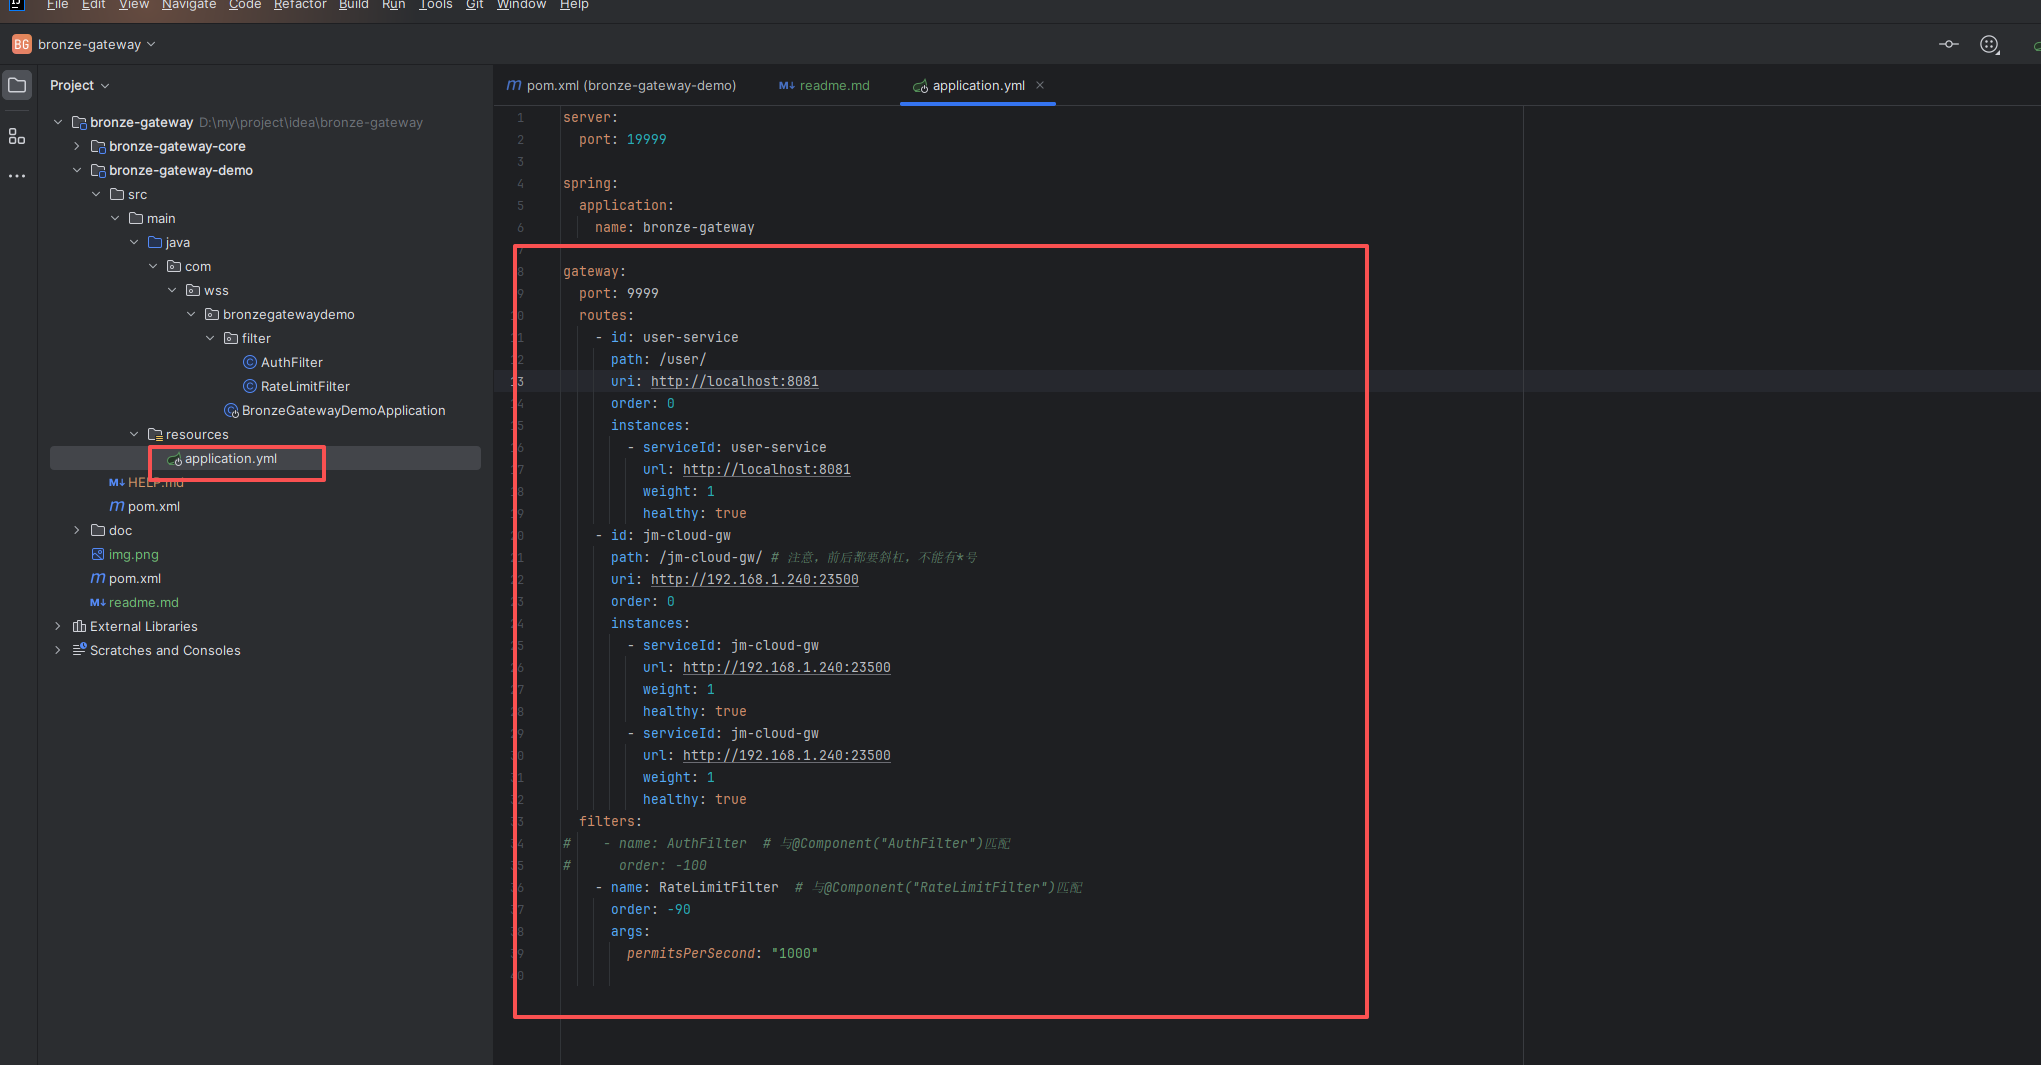Expand the doc folder
Viewport: 2041px width, 1065px height.
[77, 530]
